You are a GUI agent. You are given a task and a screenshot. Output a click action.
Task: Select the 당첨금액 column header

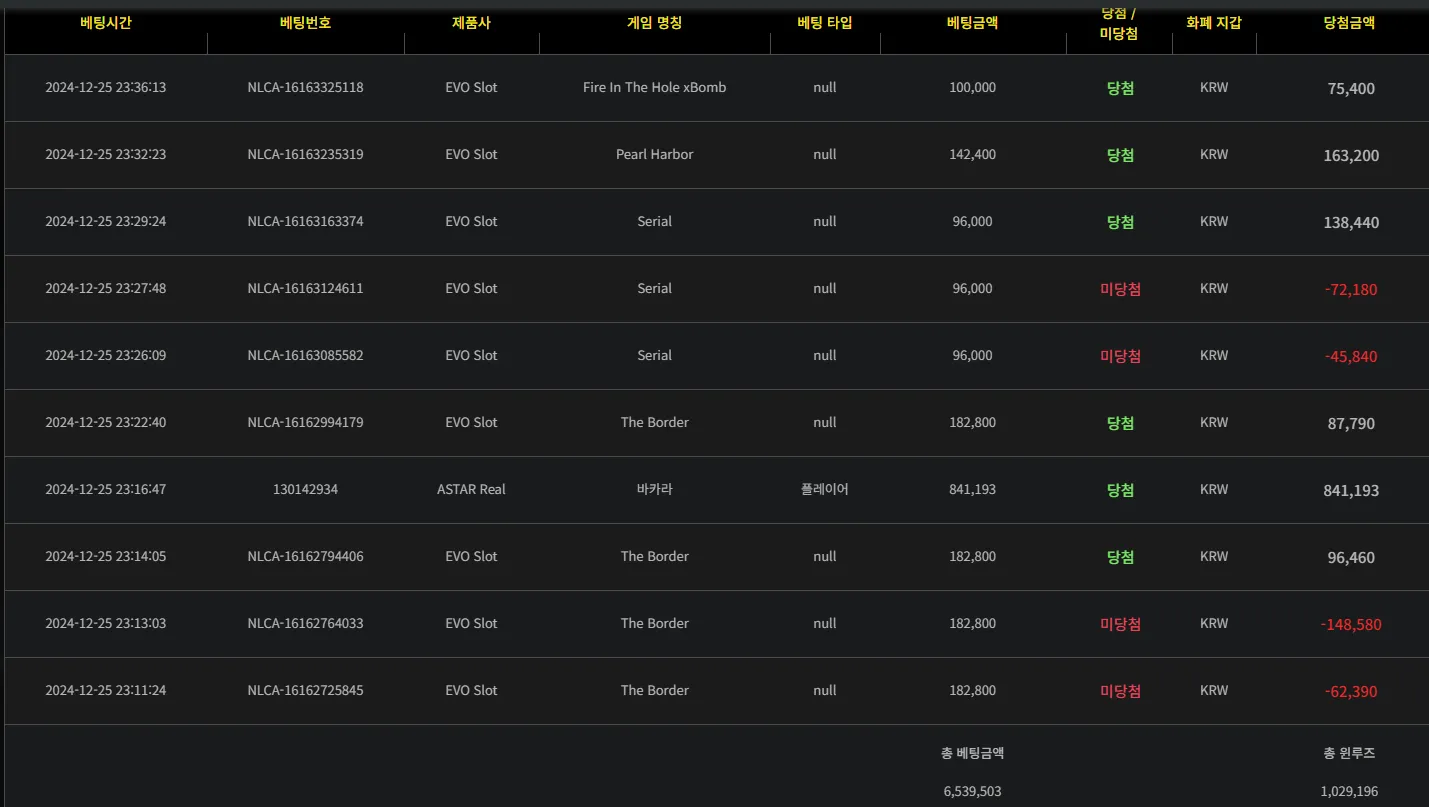click(x=1350, y=22)
